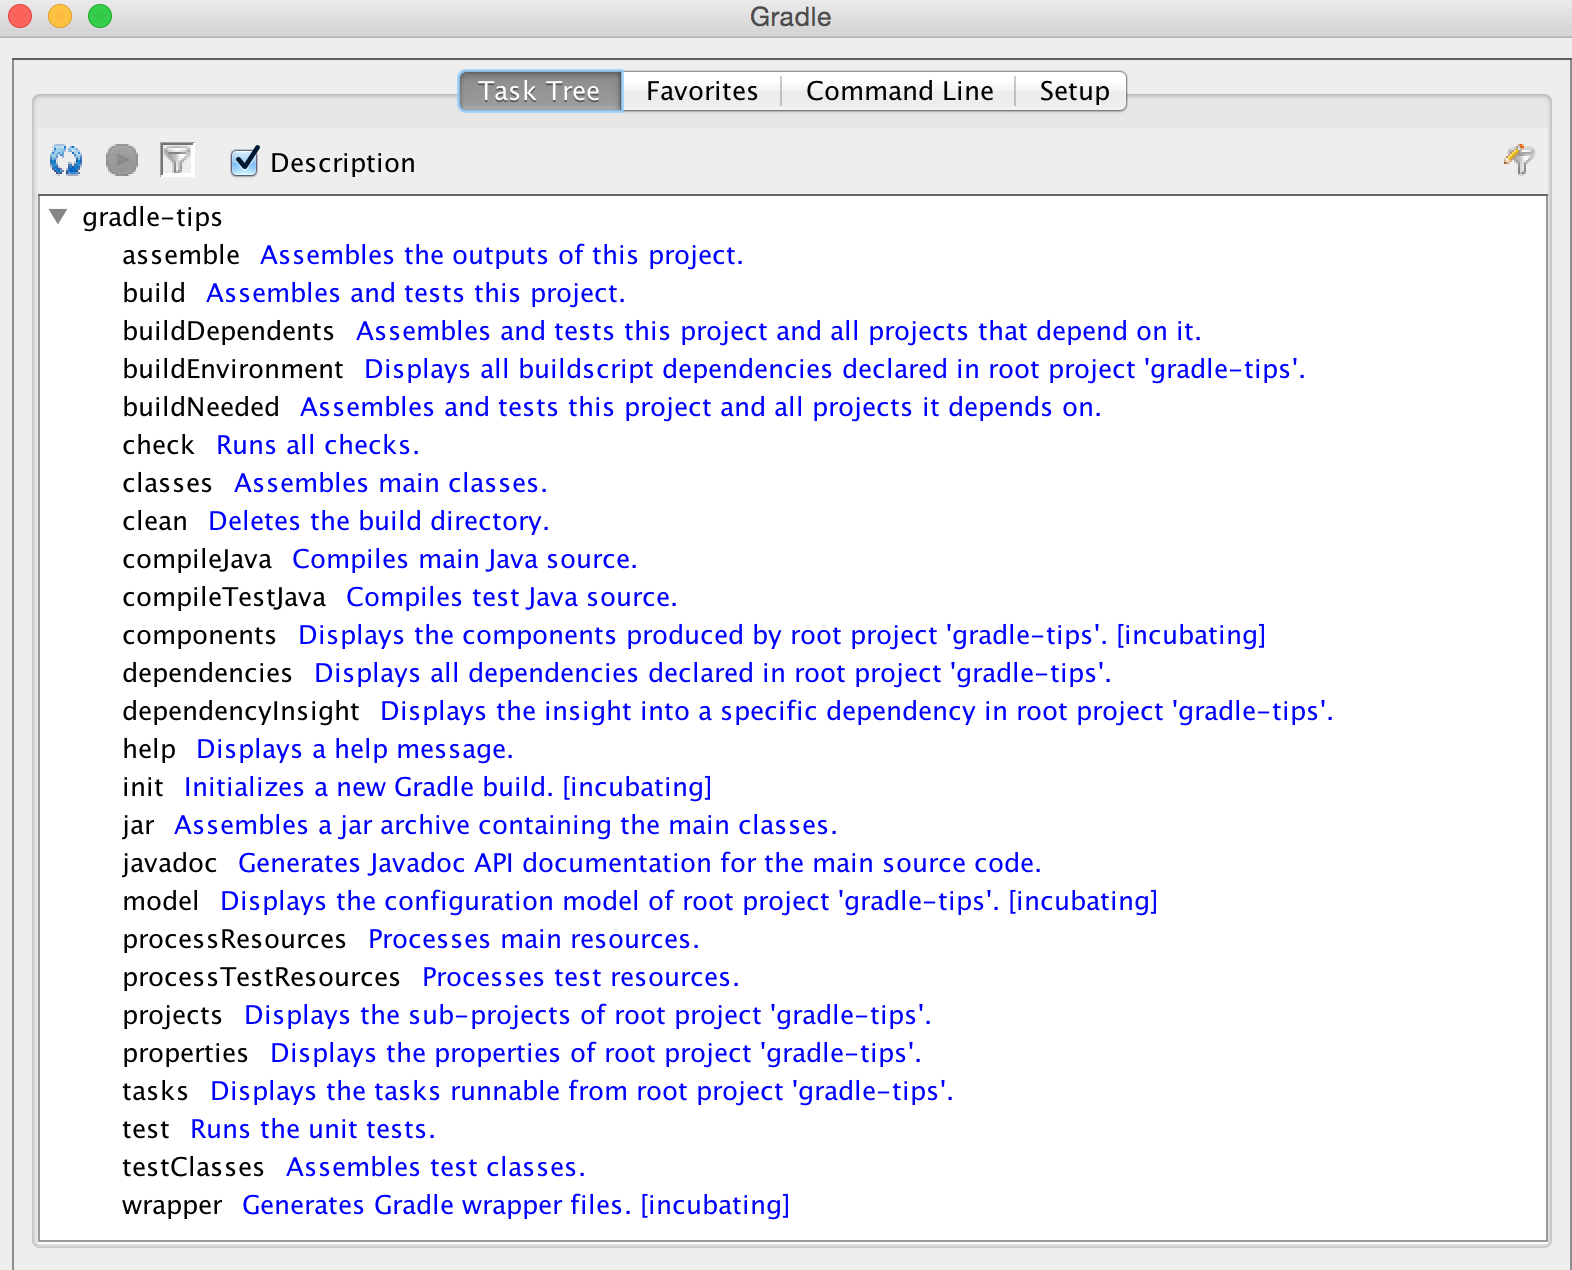The height and width of the screenshot is (1270, 1572).
Task: Select the compileTestJava task
Action: (399, 597)
